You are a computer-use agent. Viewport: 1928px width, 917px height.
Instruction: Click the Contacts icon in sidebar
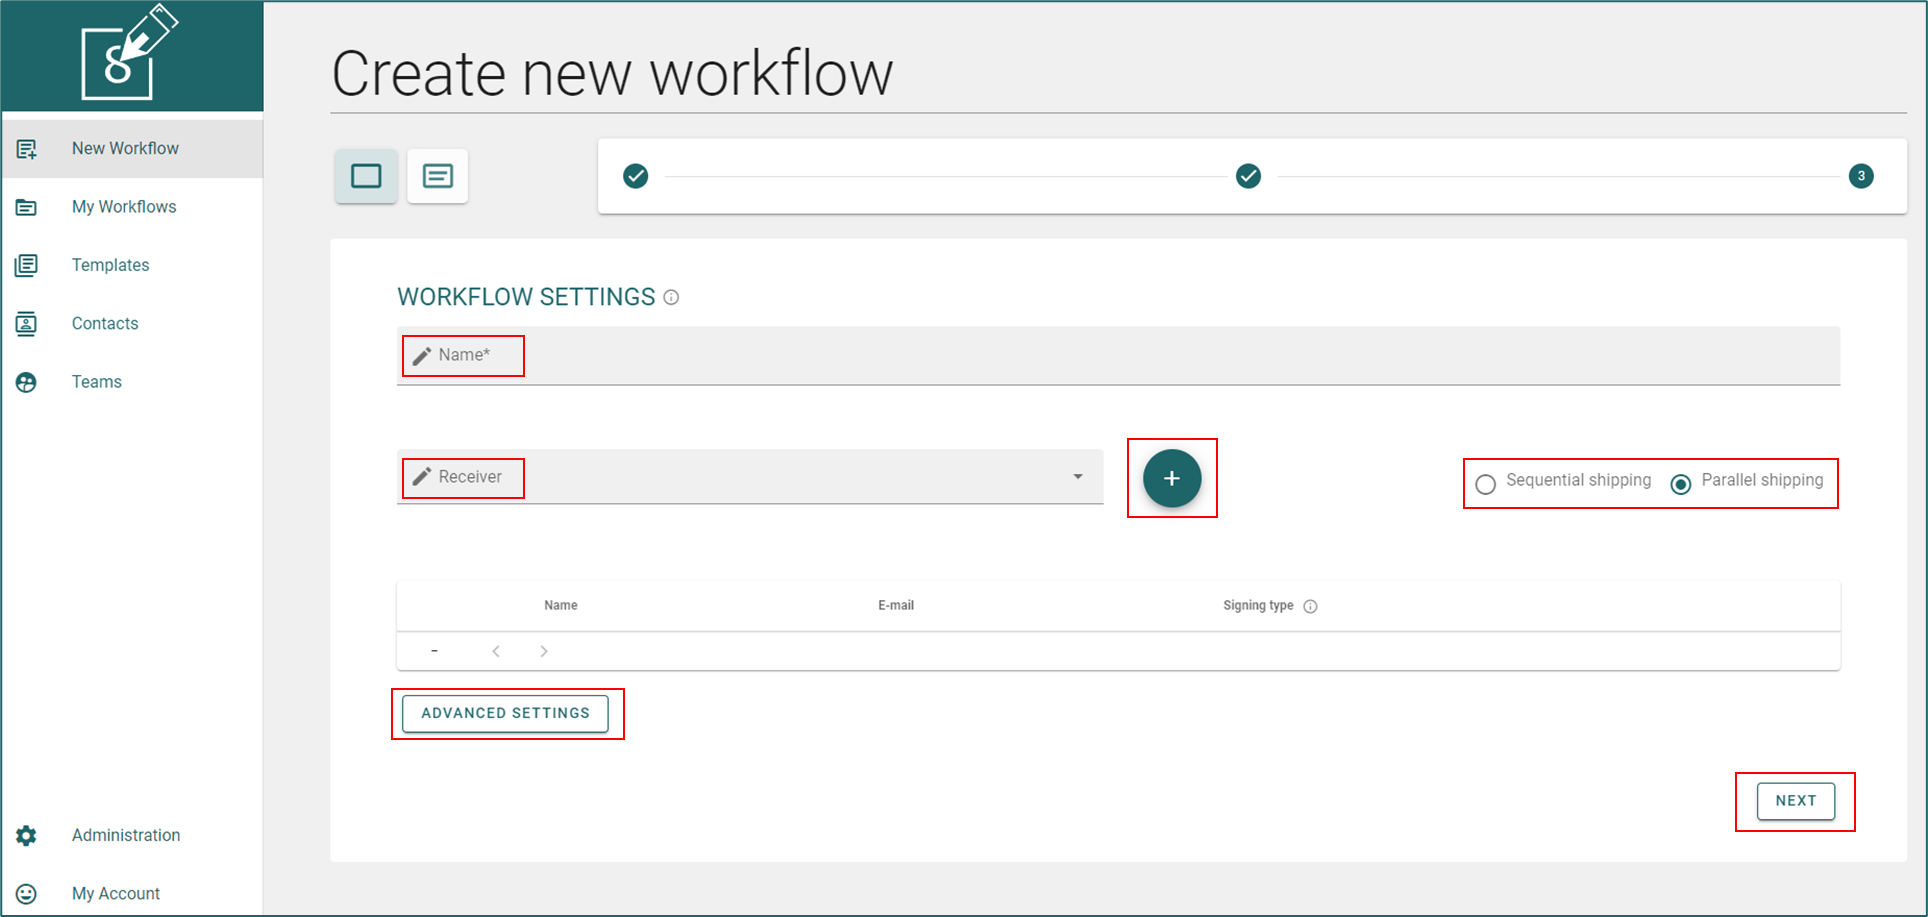pos(27,324)
